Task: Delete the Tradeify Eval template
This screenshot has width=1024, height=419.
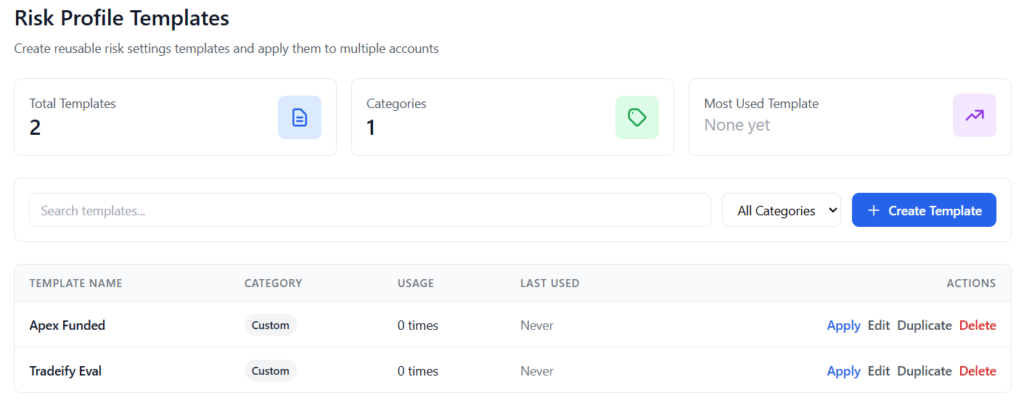Action: click(x=977, y=371)
